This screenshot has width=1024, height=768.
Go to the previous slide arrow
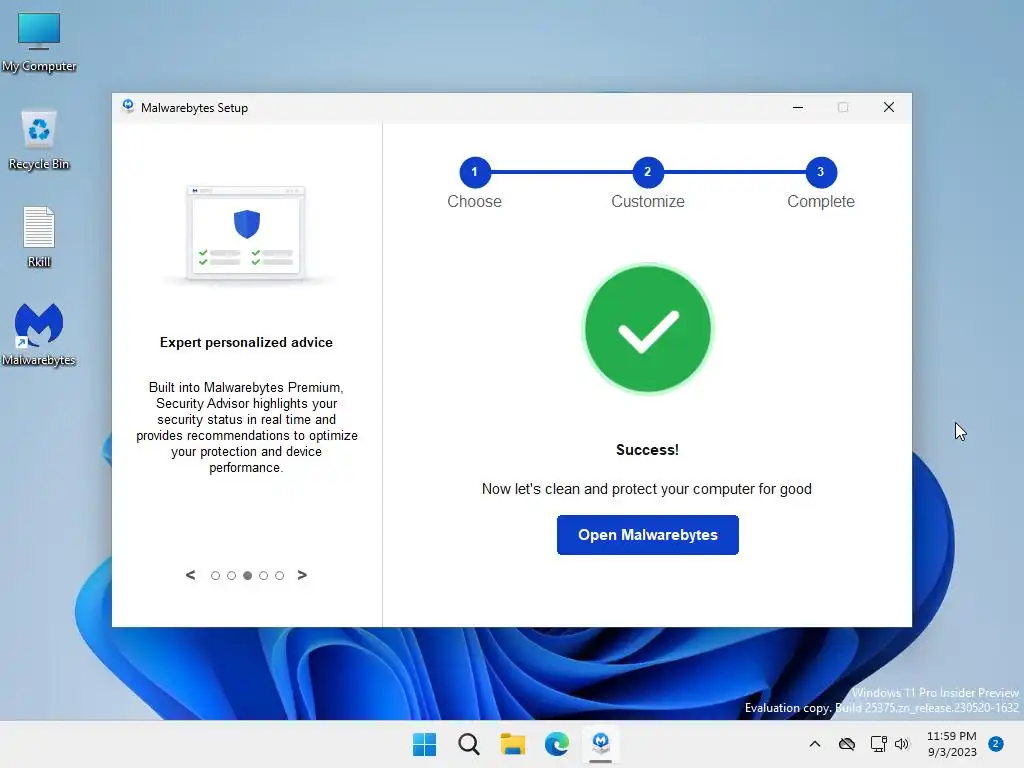coord(190,575)
